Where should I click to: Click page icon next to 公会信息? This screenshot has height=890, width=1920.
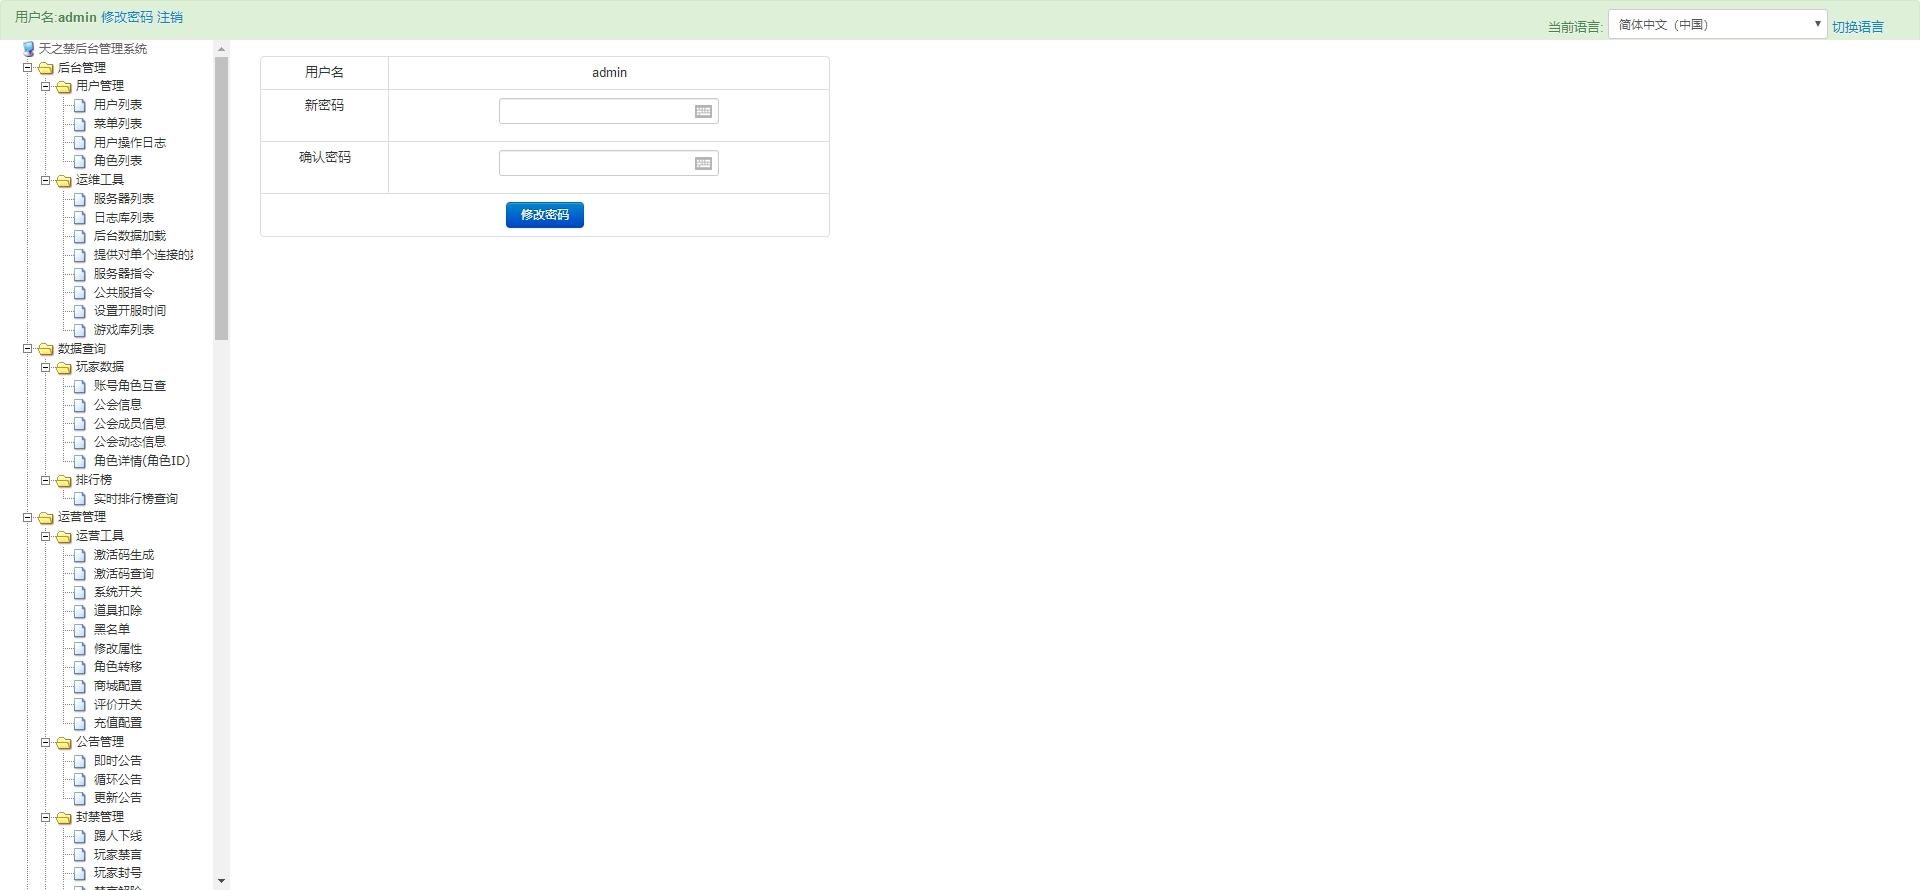coord(80,405)
